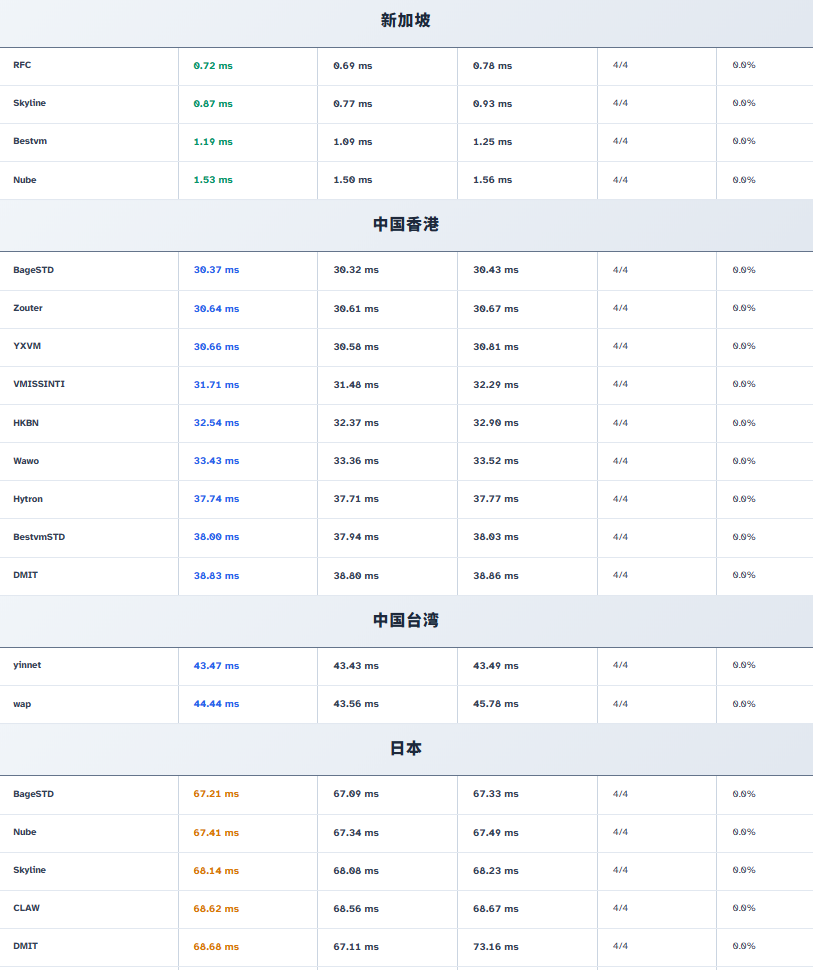Click the blue 44.44 ms latency value

216,704
